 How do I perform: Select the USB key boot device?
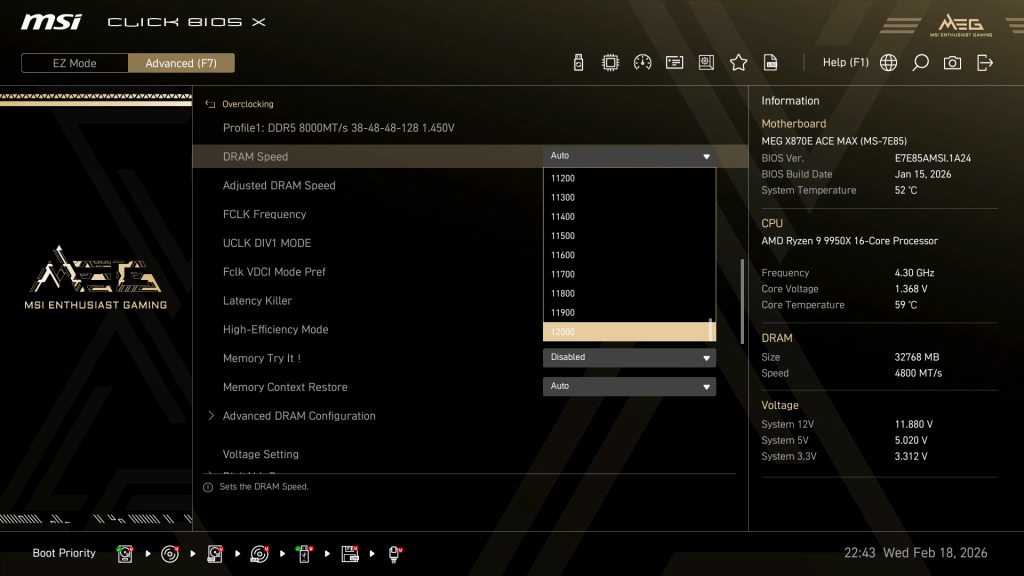304,554
